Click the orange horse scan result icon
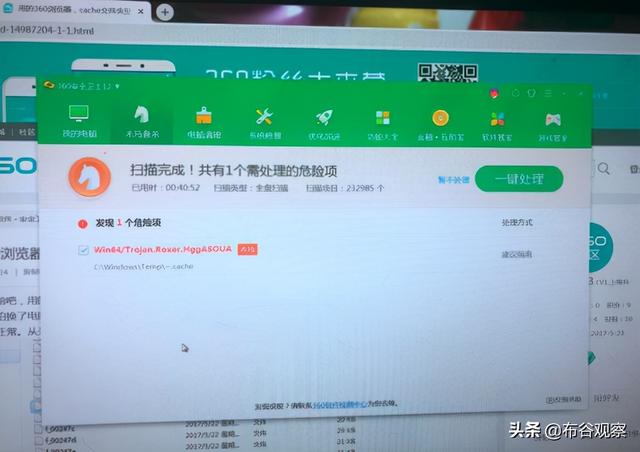 click(89, 177)
